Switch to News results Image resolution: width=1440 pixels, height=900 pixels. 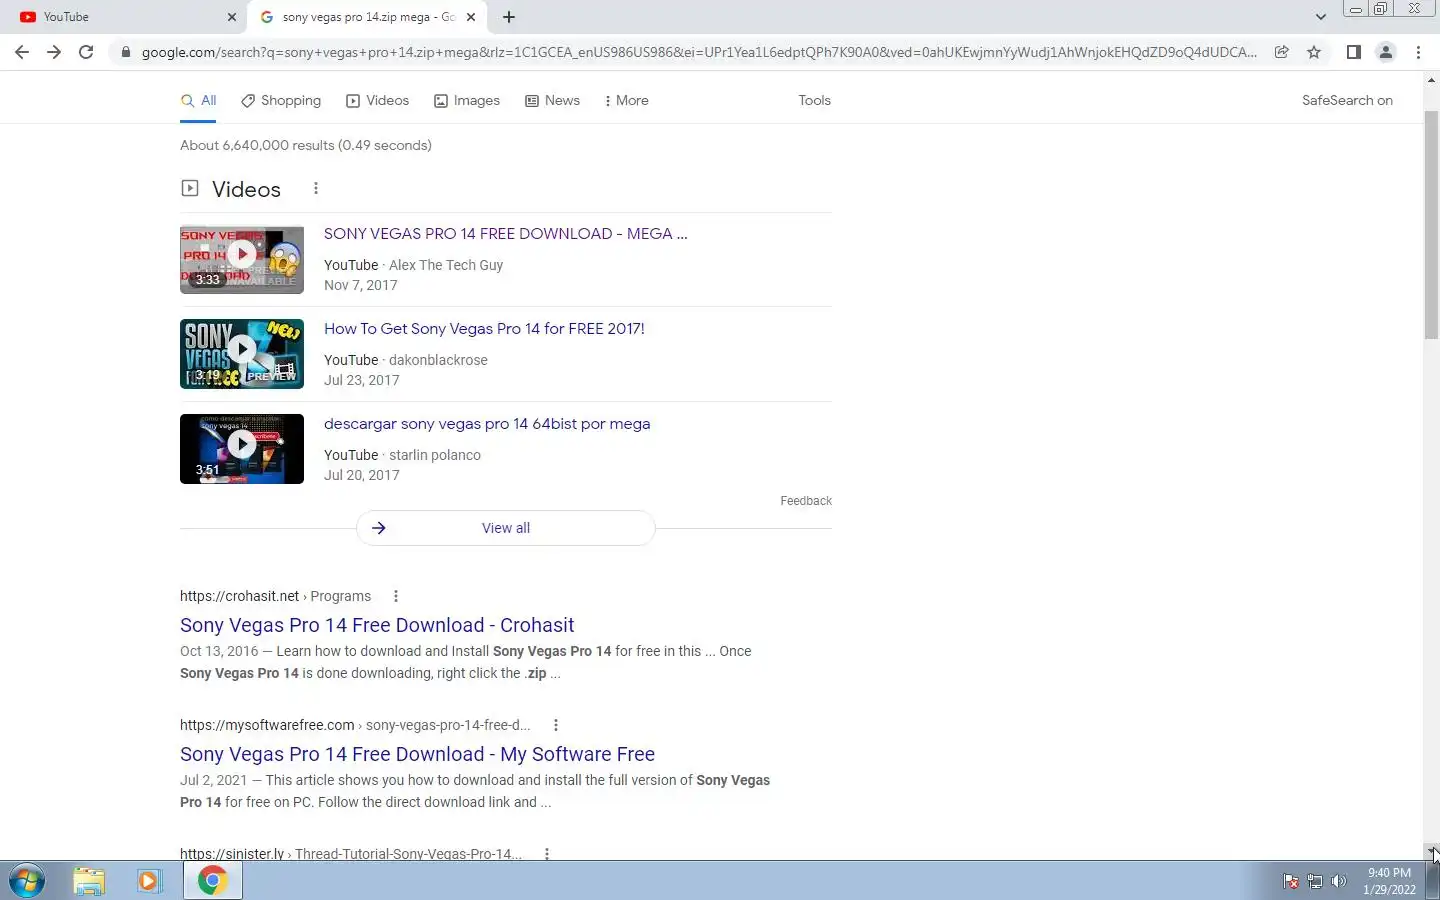point(552,100)
